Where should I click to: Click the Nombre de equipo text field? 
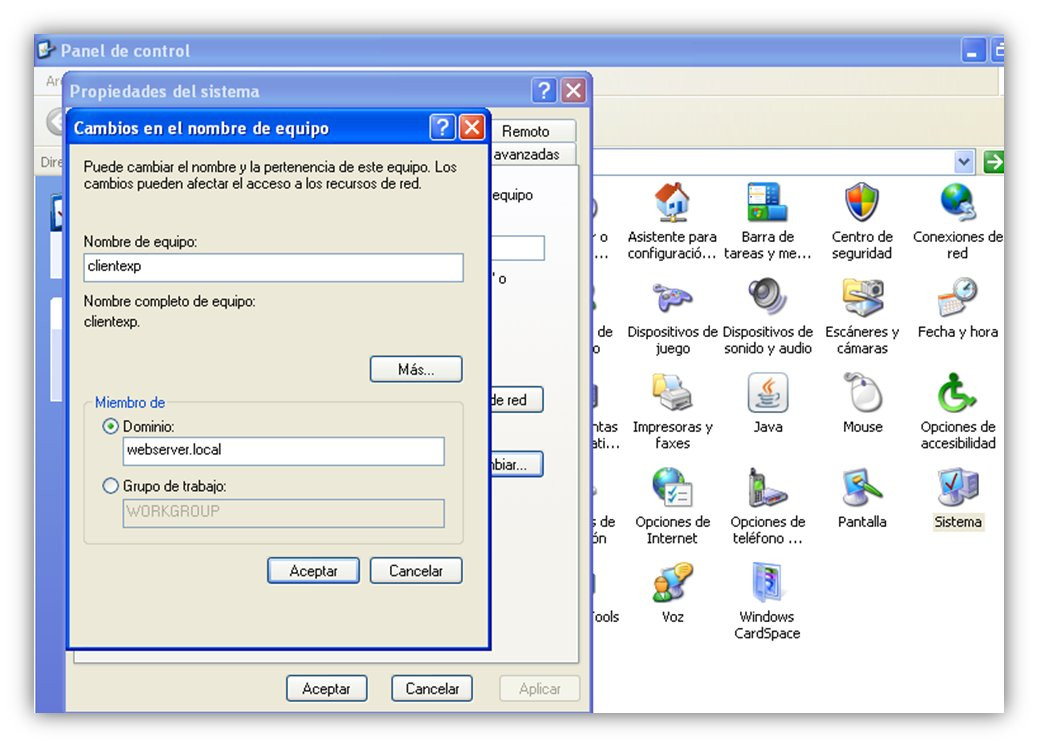pyautogui.click(x=273, y=267)
